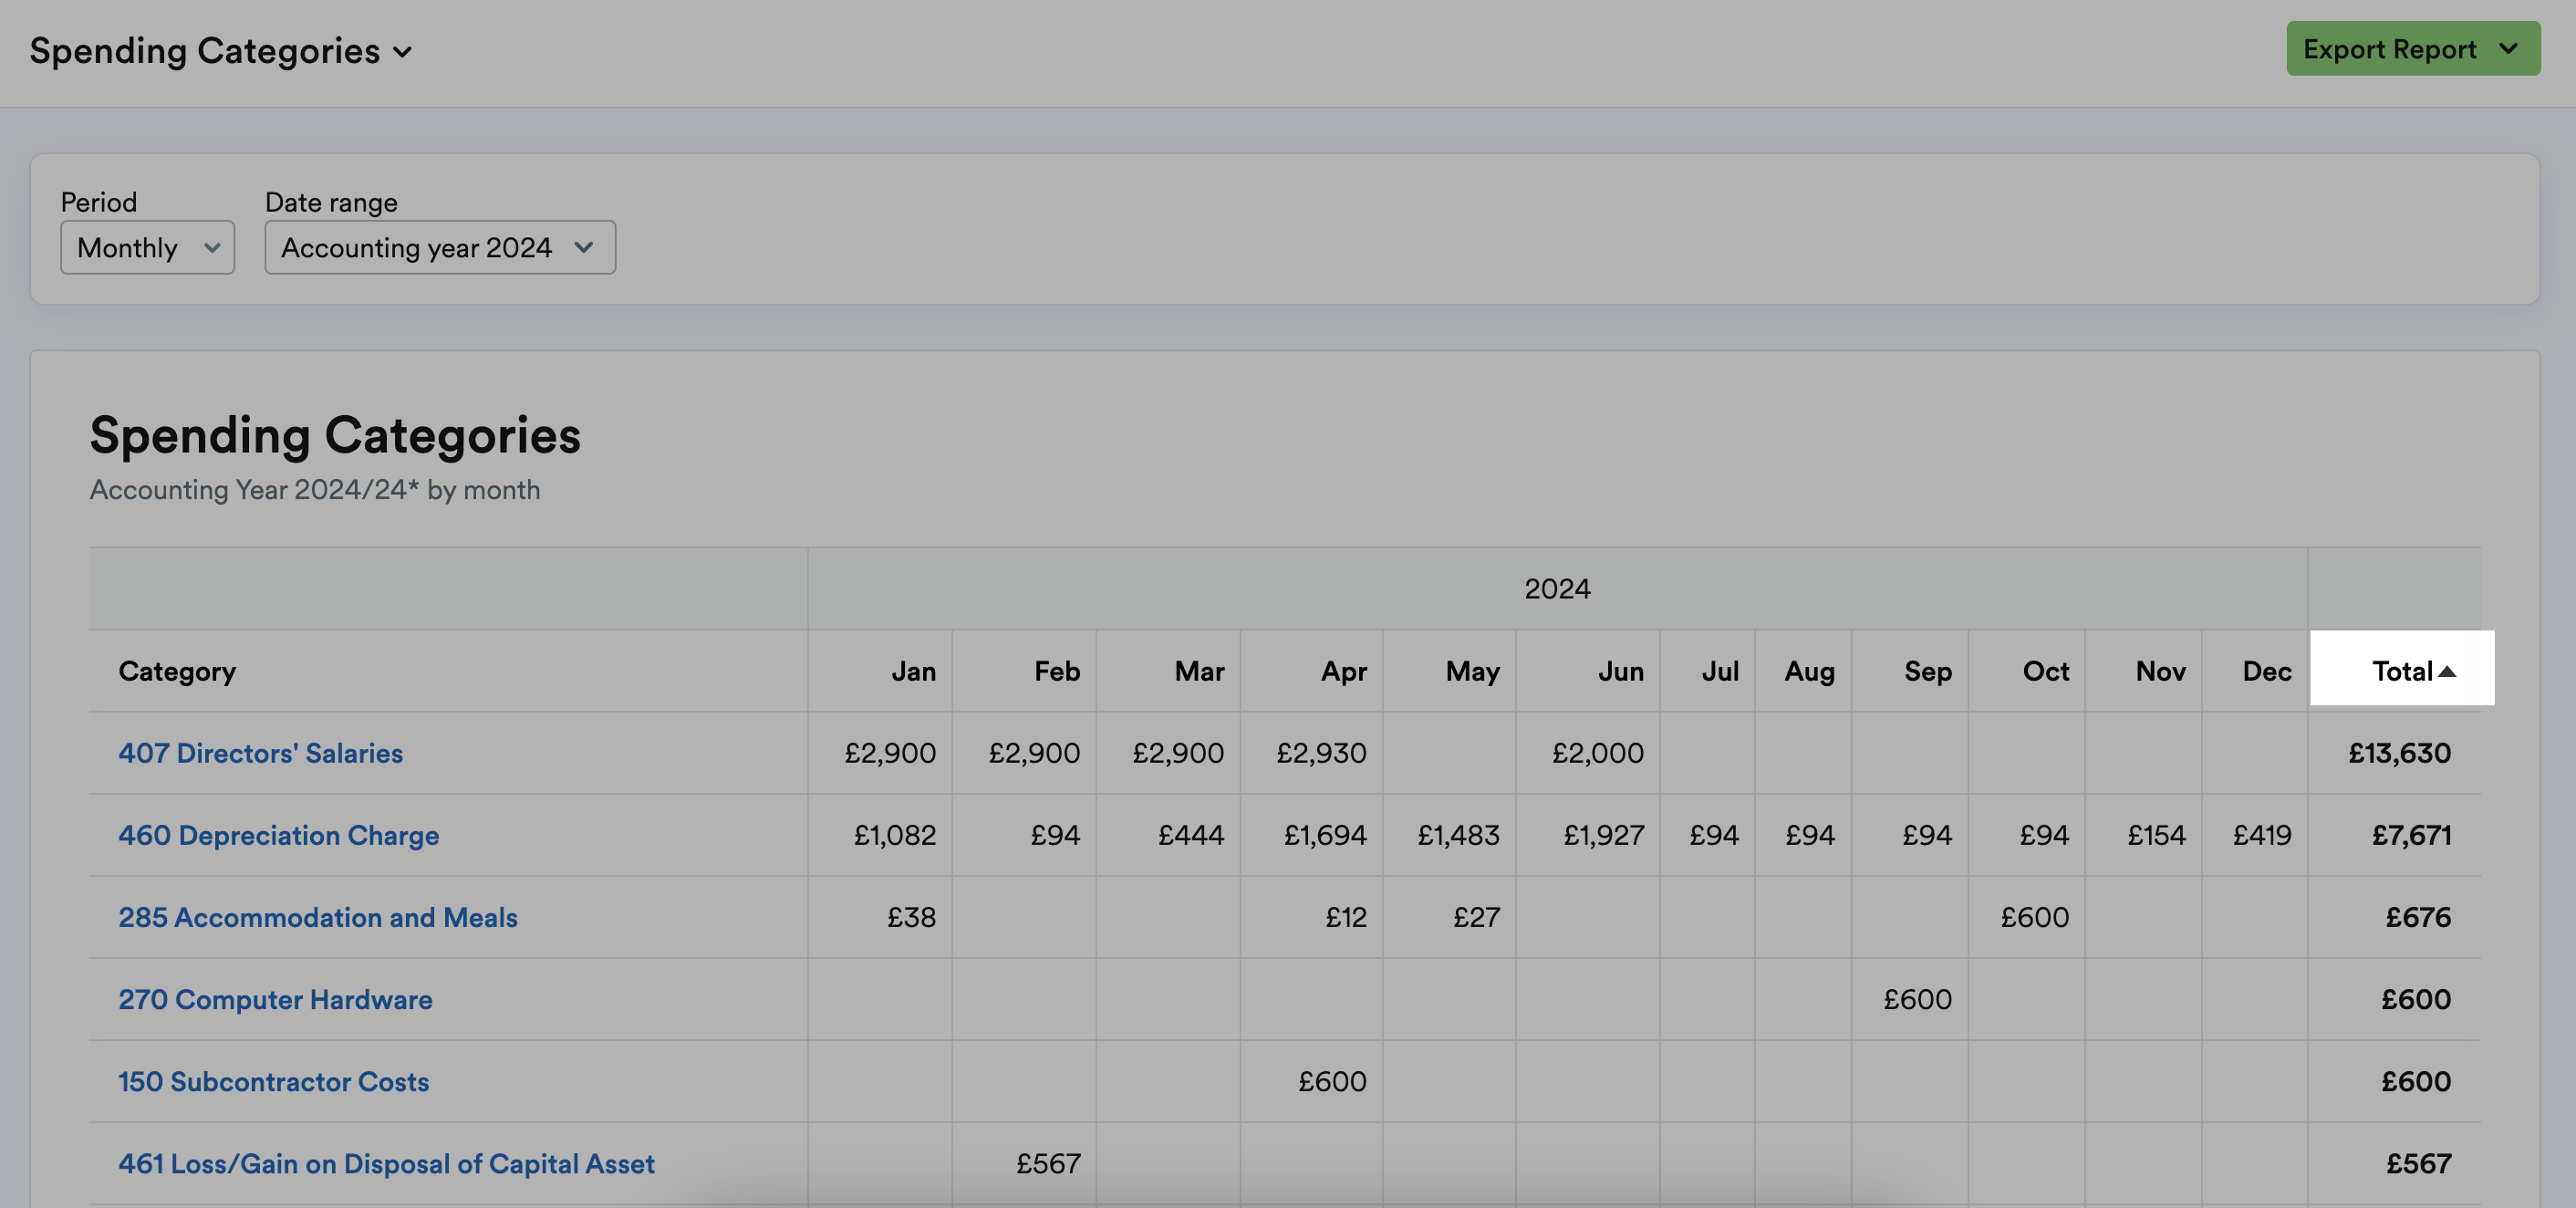This screenshot has height=1208, width=2576.
Task: Open 461 Loss/Gain on Disposal of Capital Asset link
Action: pos(386,1163)
